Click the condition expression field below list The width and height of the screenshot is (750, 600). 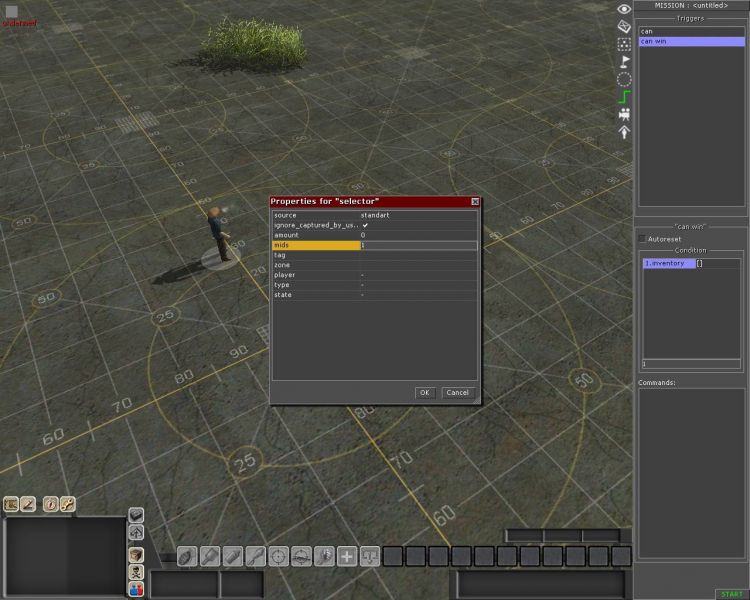pyautogui.click(x=691, y=364)
